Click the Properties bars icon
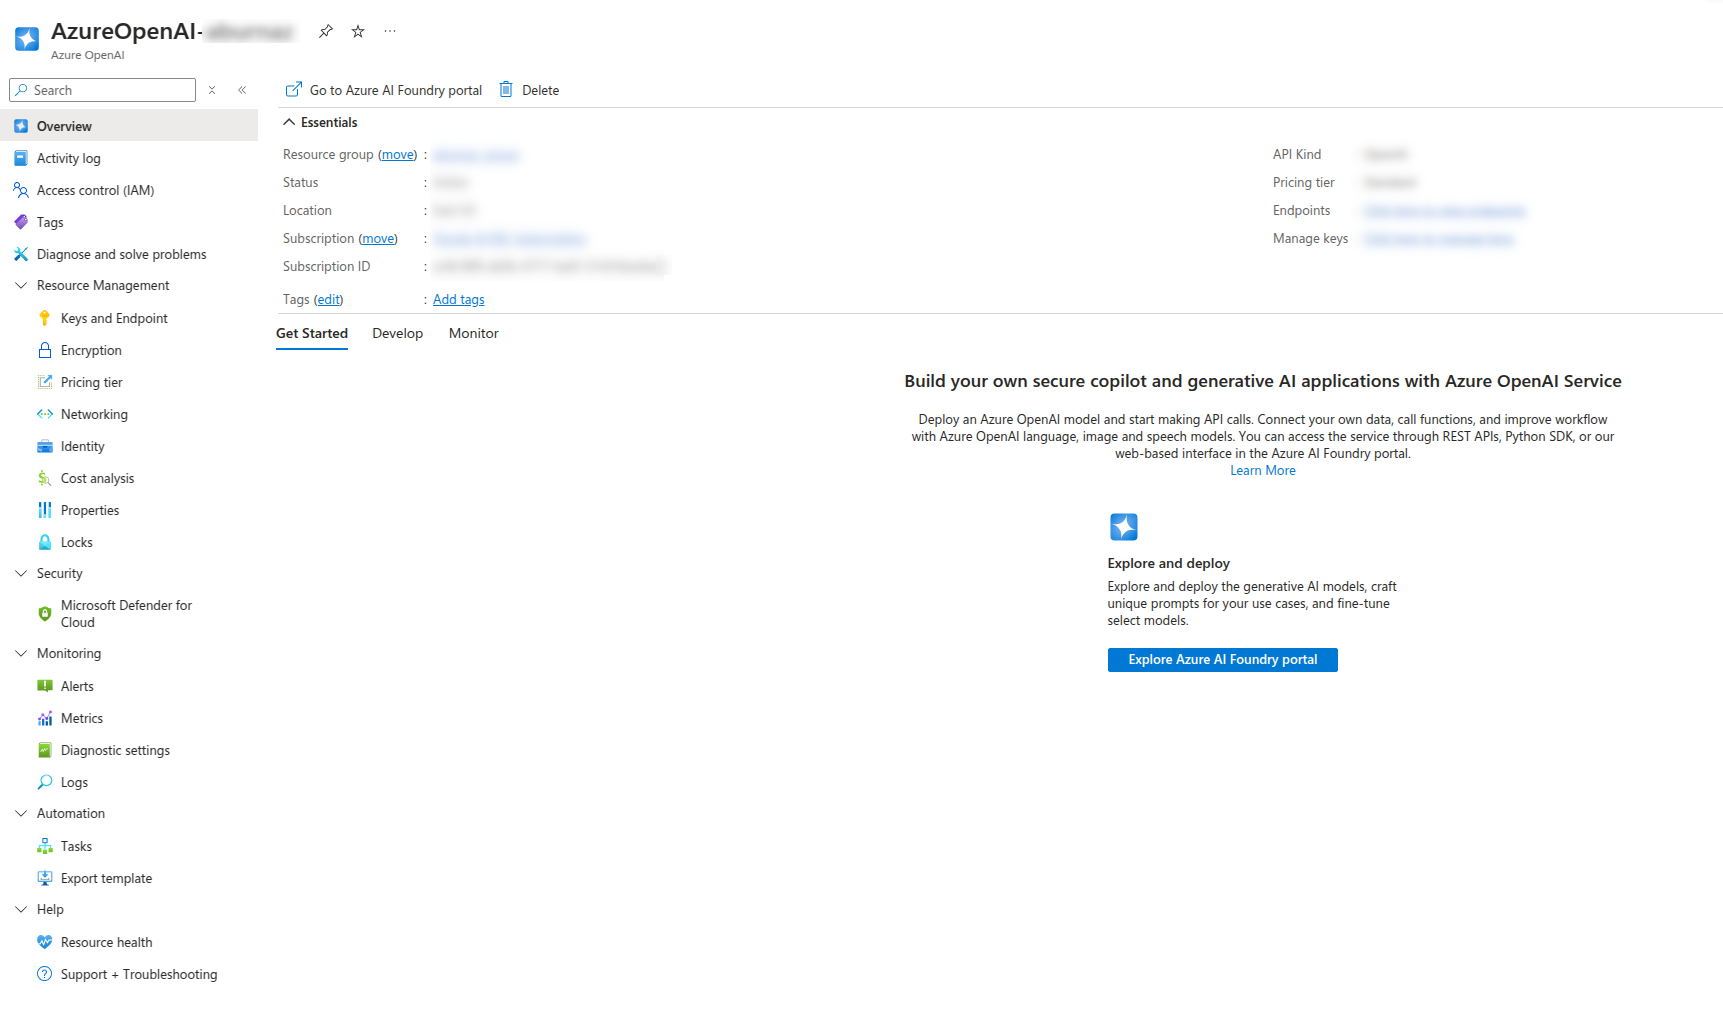The height and width of the screenshot is (1036, 1723). tap(45, 510)
